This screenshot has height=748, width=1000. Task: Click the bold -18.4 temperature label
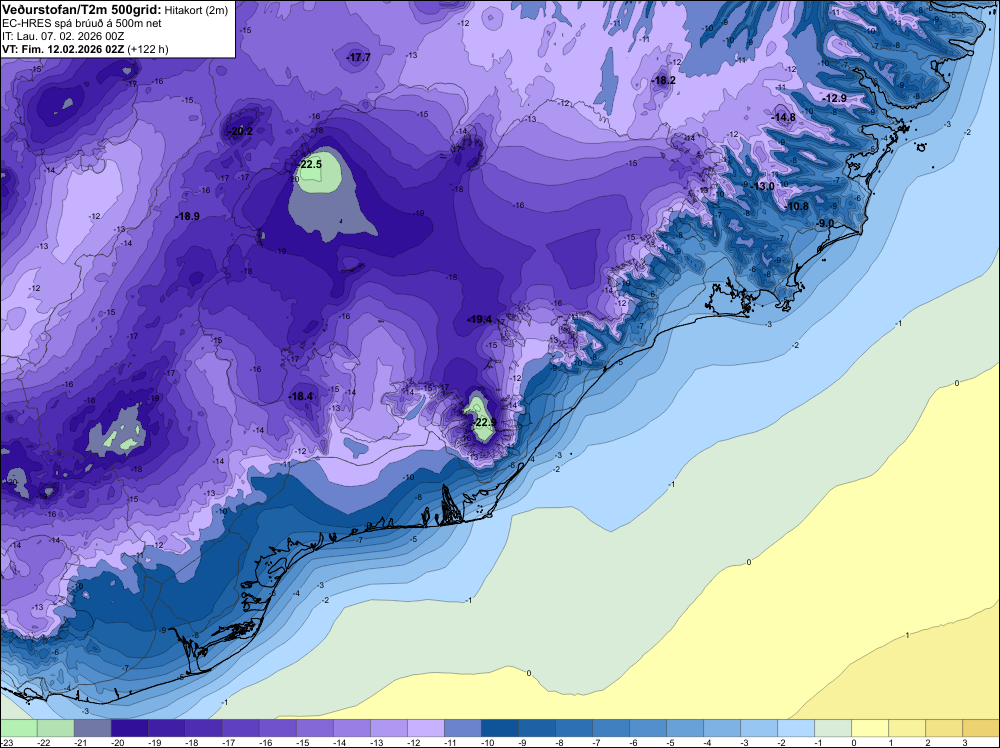(x=300, y=396)
